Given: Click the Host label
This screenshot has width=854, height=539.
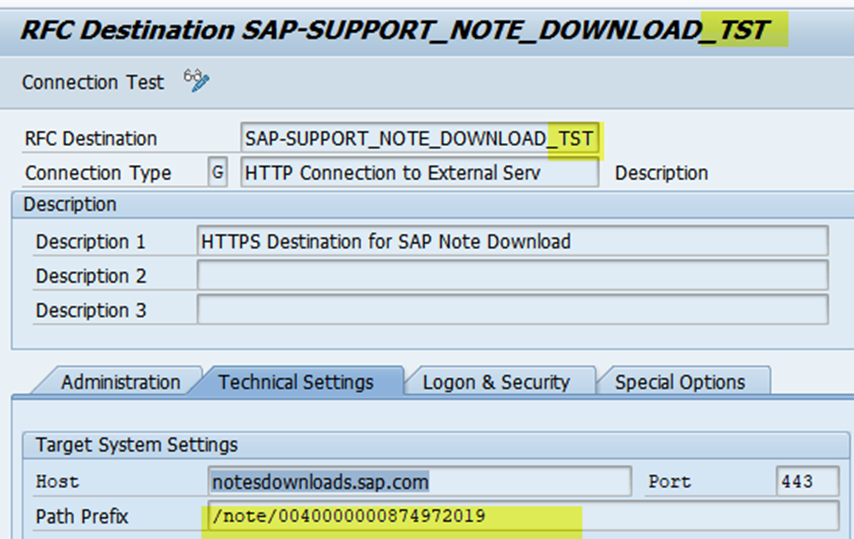Looking at the screenshot, I should pos(57,482).
